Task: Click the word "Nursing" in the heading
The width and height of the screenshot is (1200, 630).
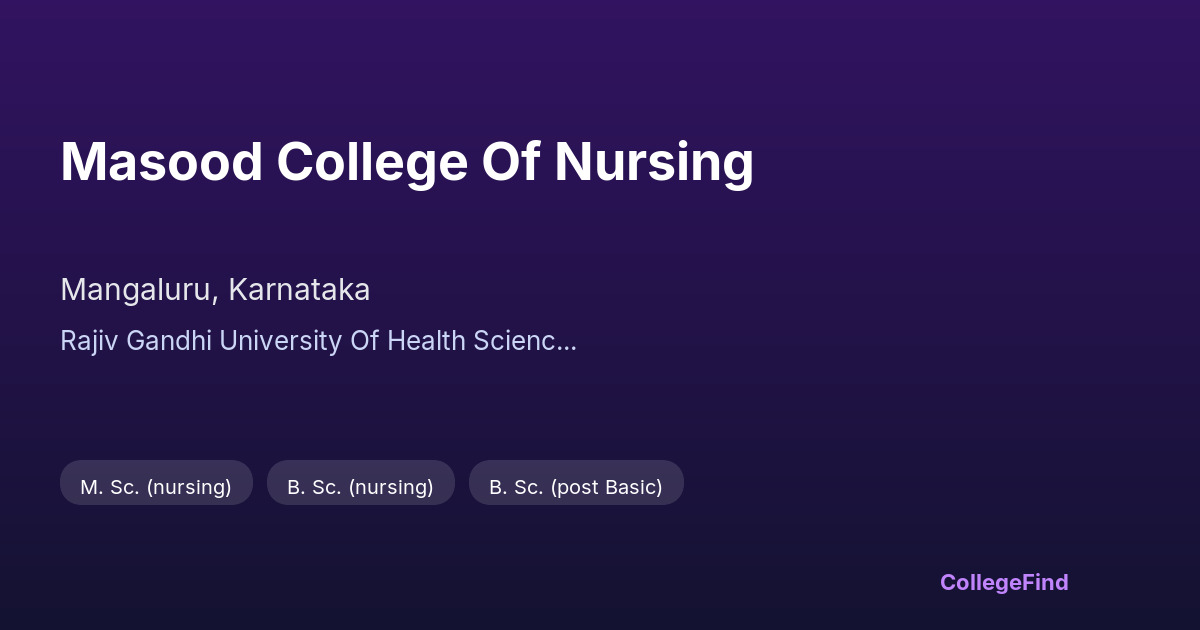Action: [x=654, y=162]
